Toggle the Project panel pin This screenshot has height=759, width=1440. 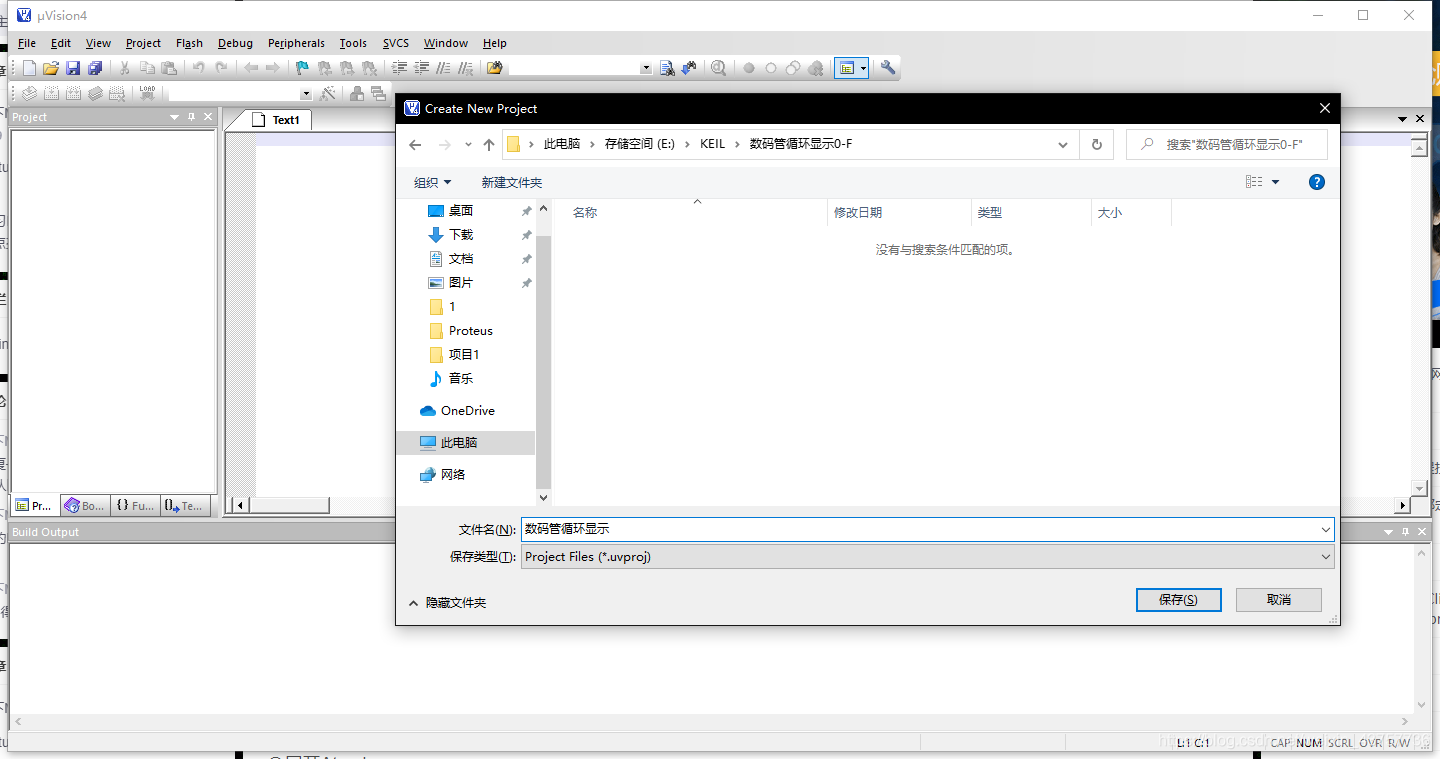(x=191, y=117)
